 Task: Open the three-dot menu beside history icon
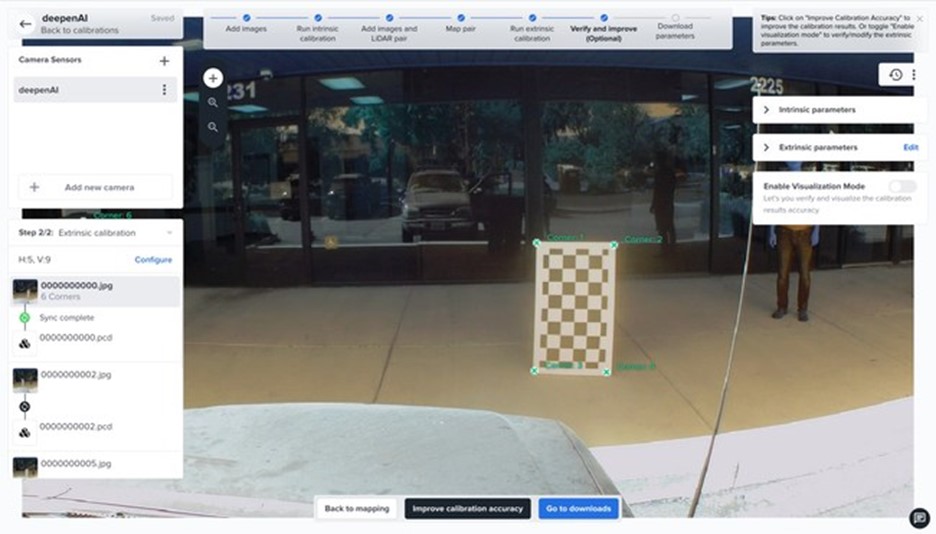pyautogui.click(x=914, y=75)
